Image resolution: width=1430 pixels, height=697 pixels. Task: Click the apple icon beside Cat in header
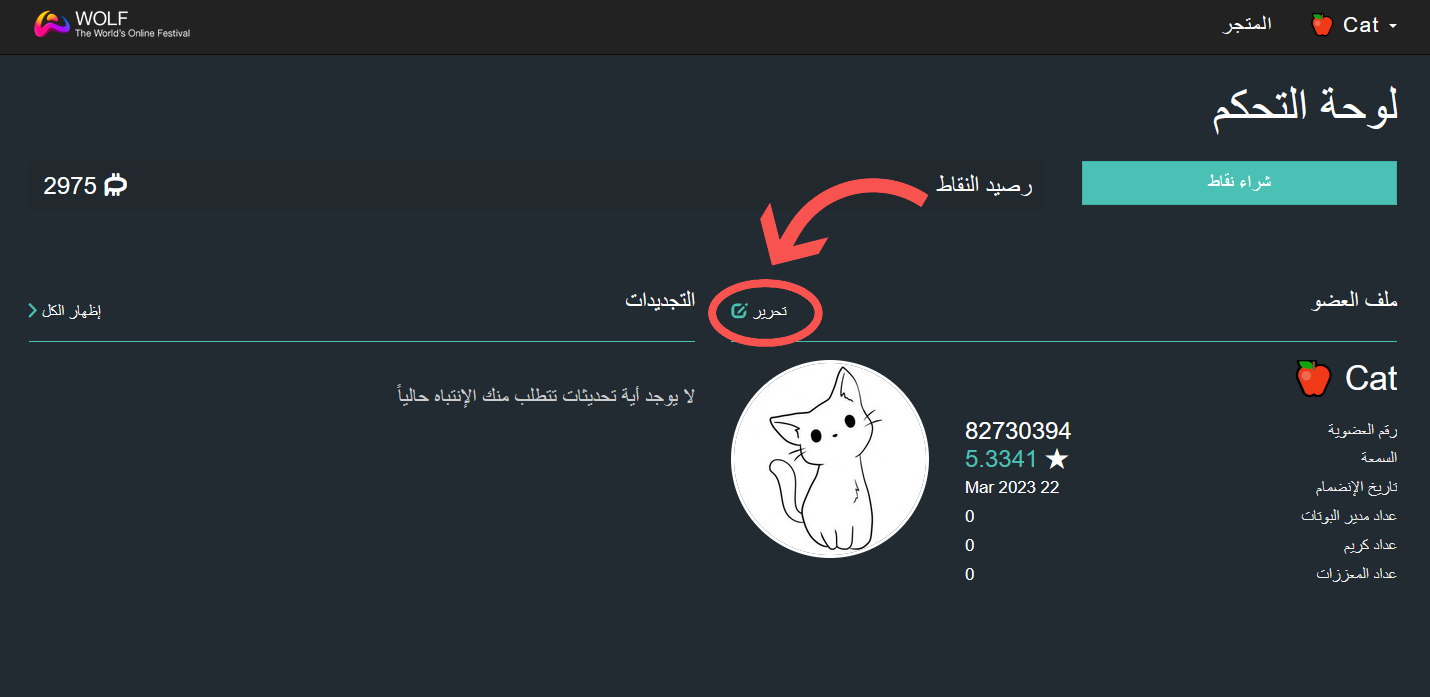1322,25
